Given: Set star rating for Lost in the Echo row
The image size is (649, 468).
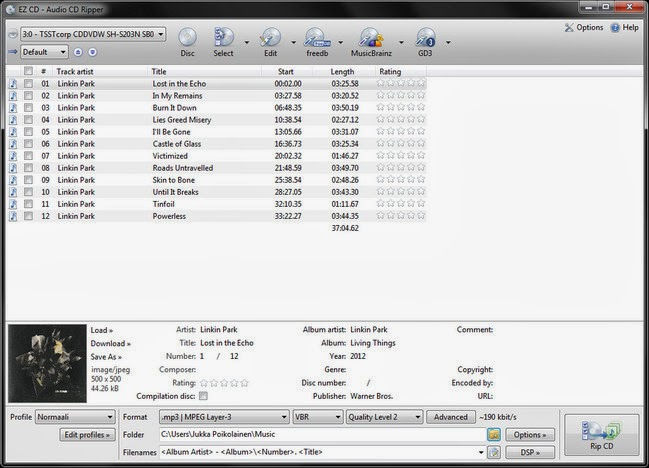Looking at the screenshot, I should point(401,84).
